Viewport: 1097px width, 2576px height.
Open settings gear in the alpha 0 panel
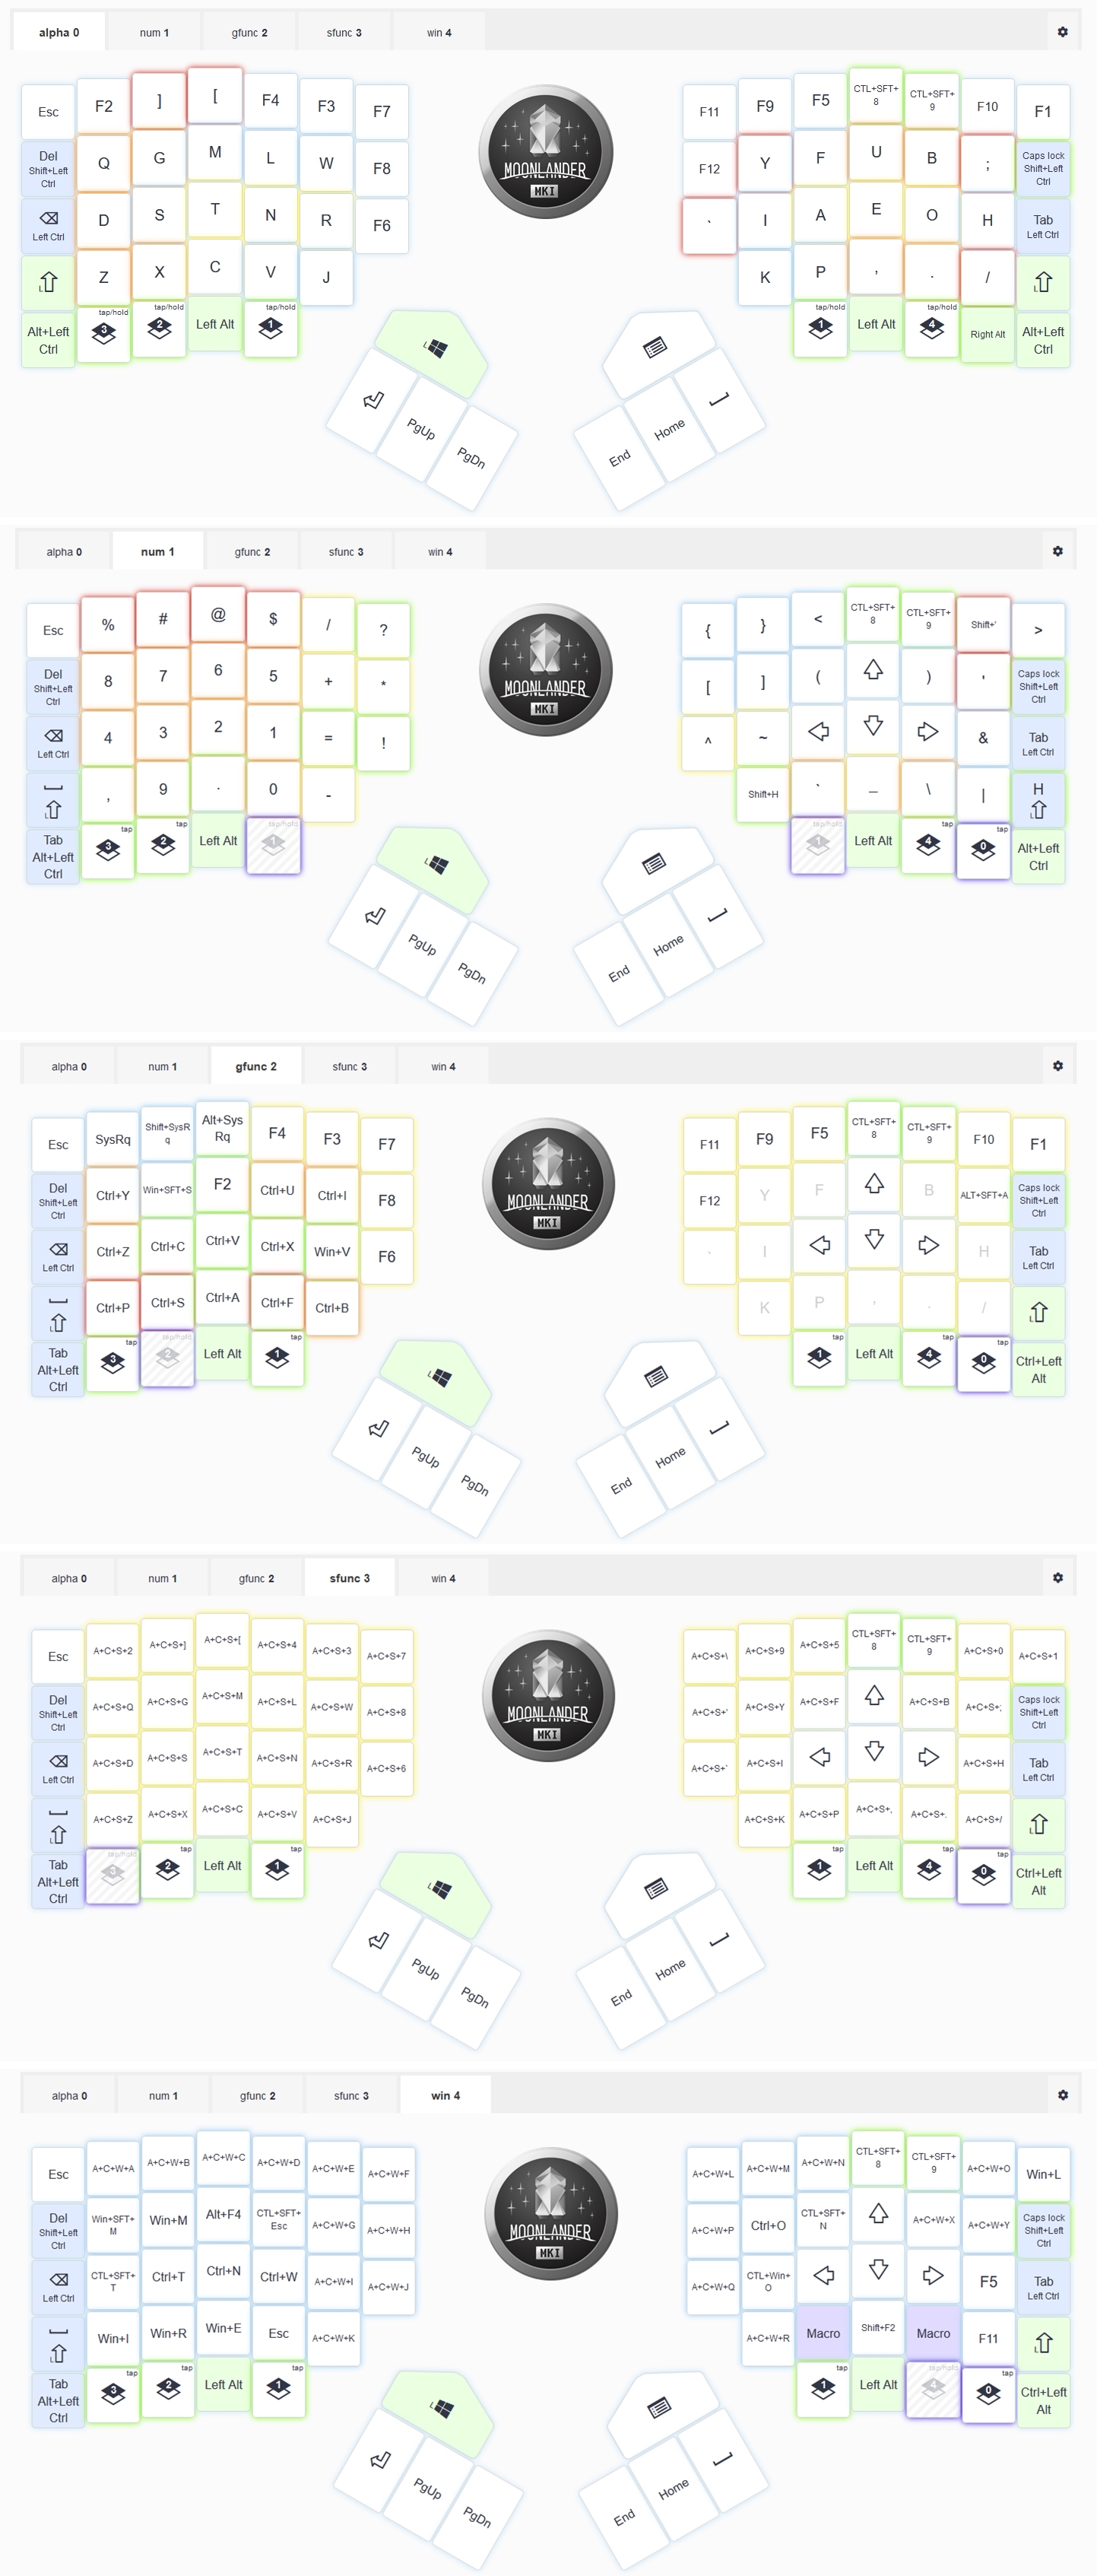pyautogui.click(x=1062, y=32)
